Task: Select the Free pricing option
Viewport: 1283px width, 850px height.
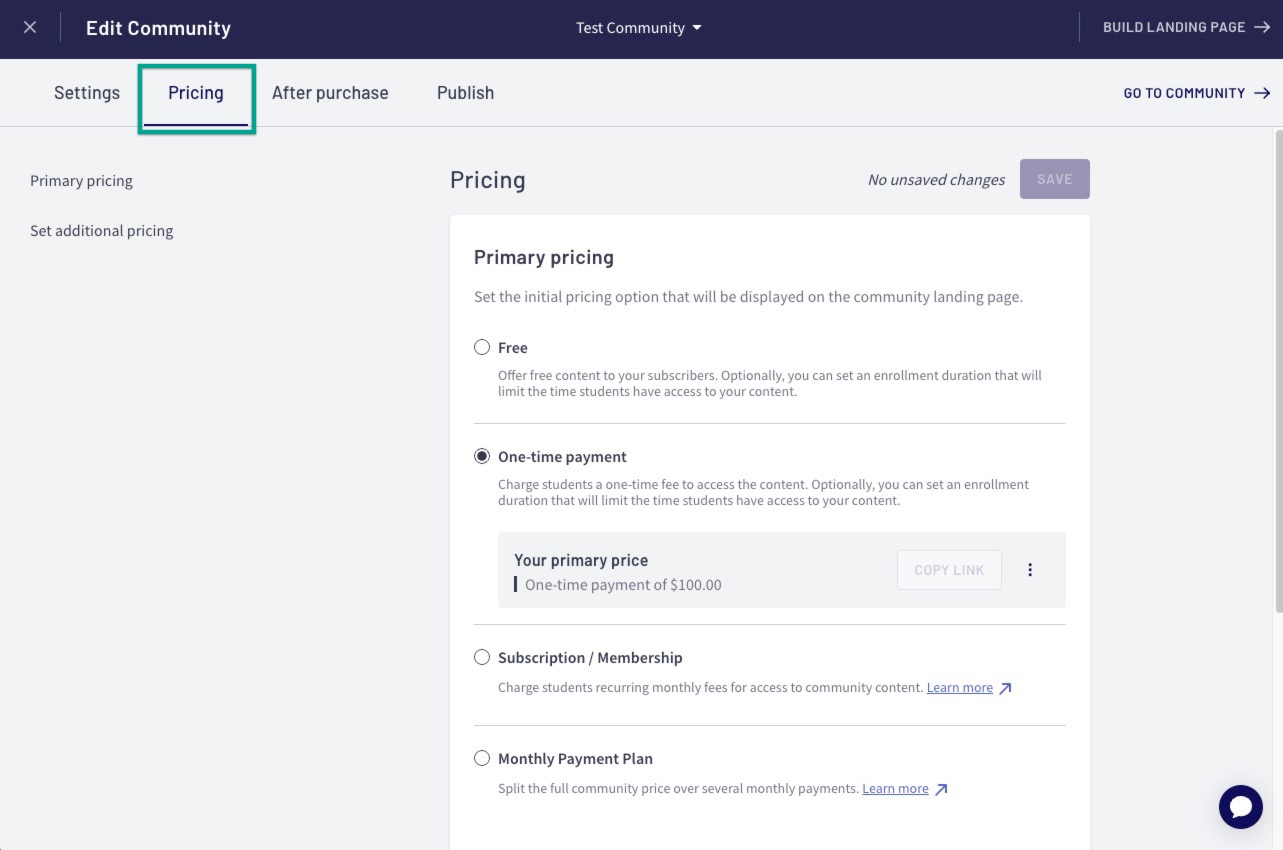Action: click(x=483, y=348)
